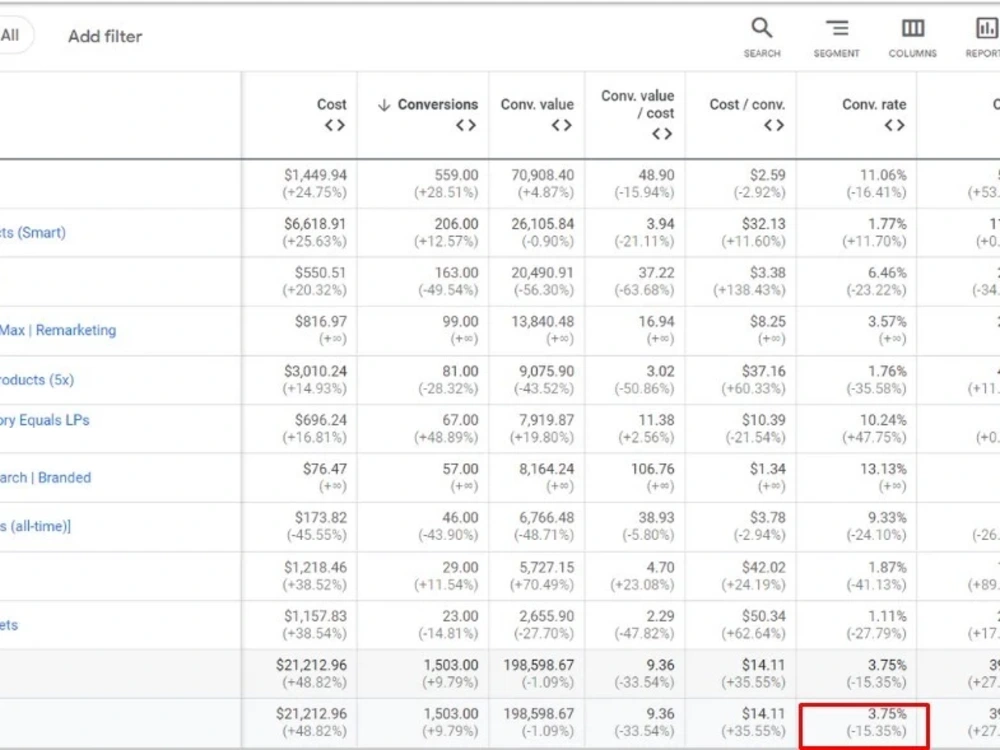Select the 10.24% conversion rate cell
Image resolution: width=1000 pixels, height=750 pixels.
point(857,429)
